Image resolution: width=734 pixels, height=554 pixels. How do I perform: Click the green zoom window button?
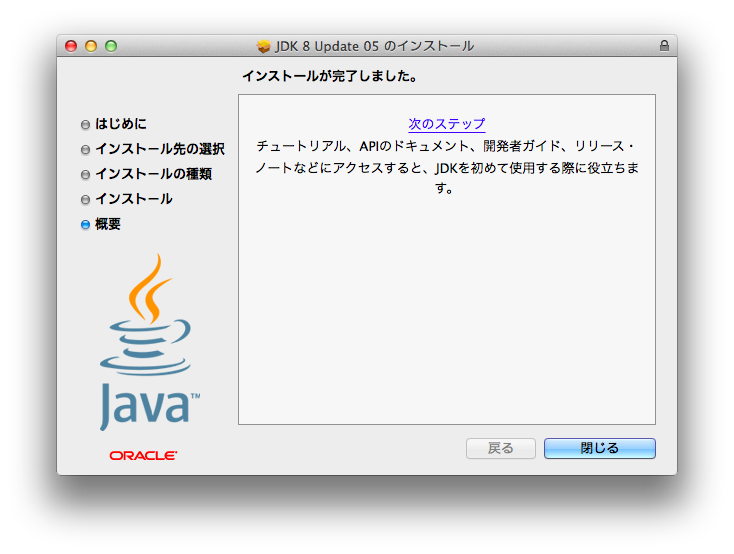[111, 46]
